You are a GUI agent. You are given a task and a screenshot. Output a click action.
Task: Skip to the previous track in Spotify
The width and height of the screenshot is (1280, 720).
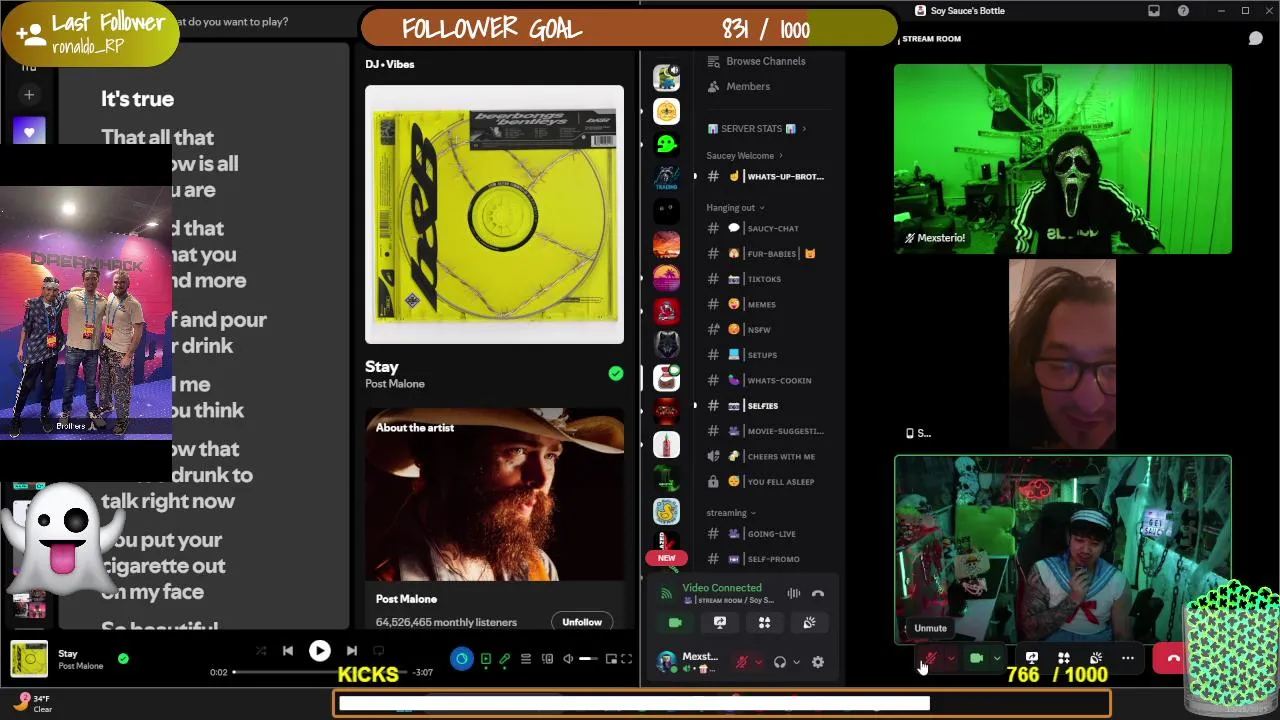(x=288, y=651)
